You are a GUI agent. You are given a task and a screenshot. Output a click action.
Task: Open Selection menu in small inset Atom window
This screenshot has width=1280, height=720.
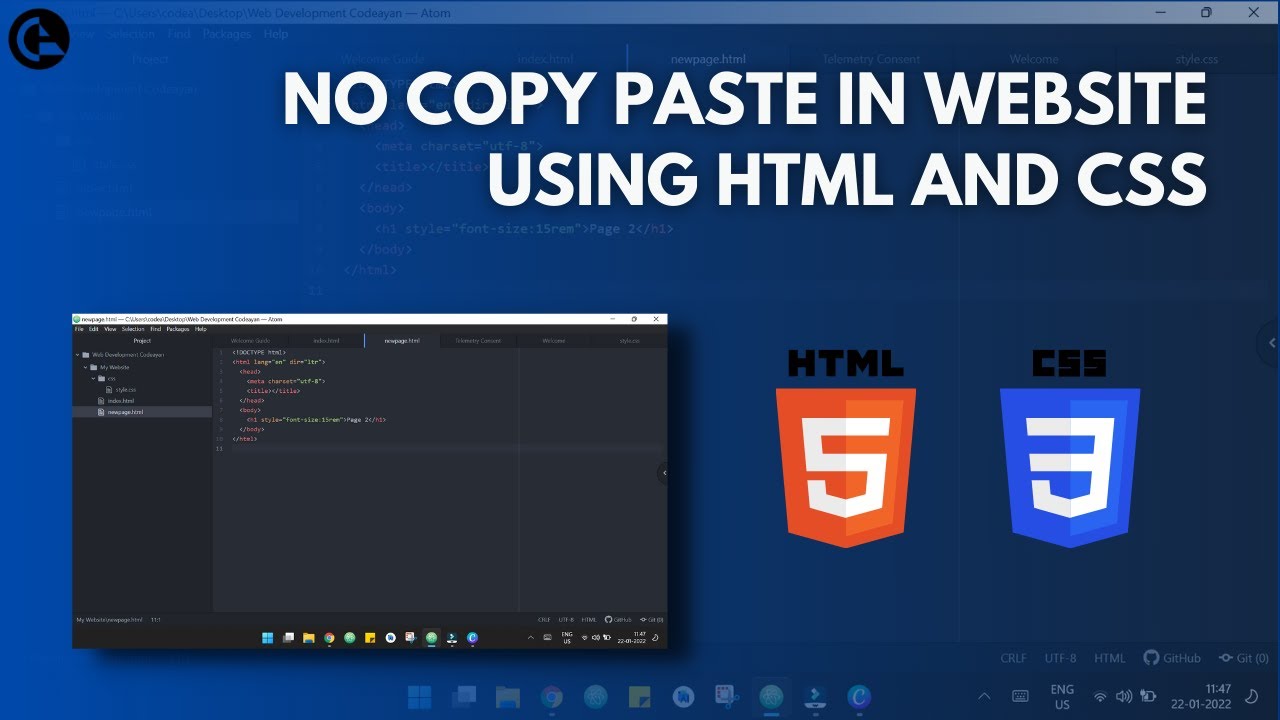pos(133,329)
